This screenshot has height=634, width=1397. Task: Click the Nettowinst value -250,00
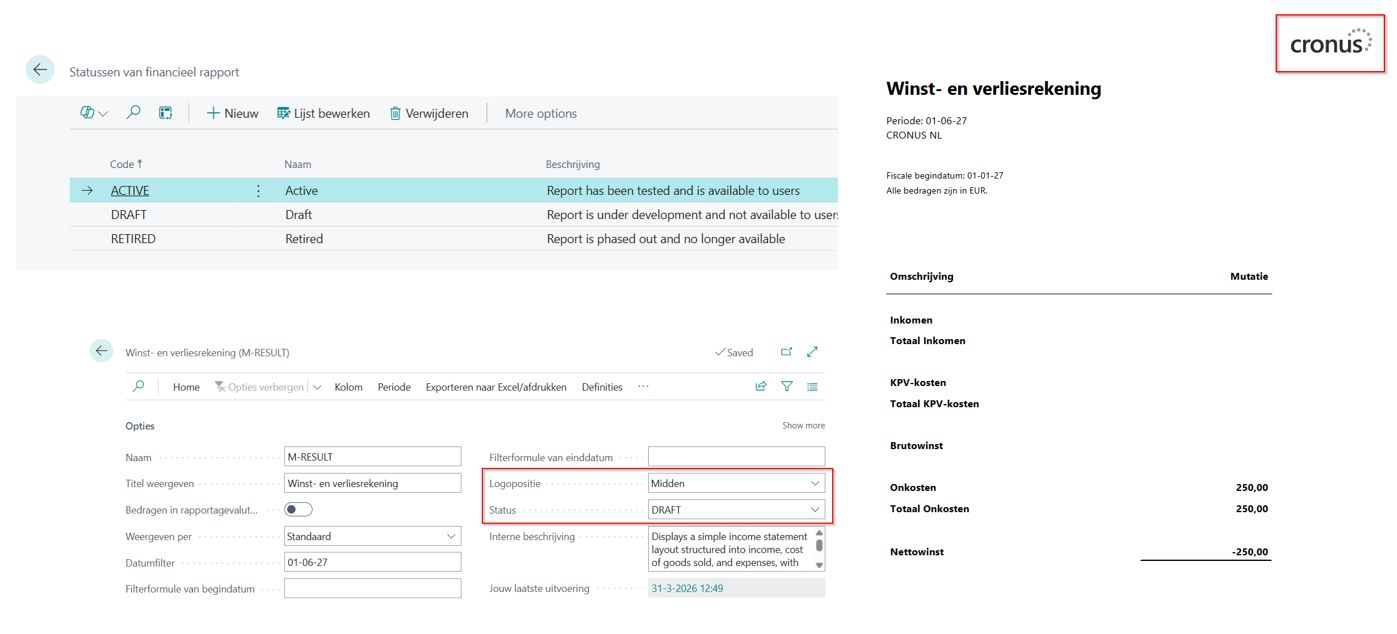coord(1249,552)
